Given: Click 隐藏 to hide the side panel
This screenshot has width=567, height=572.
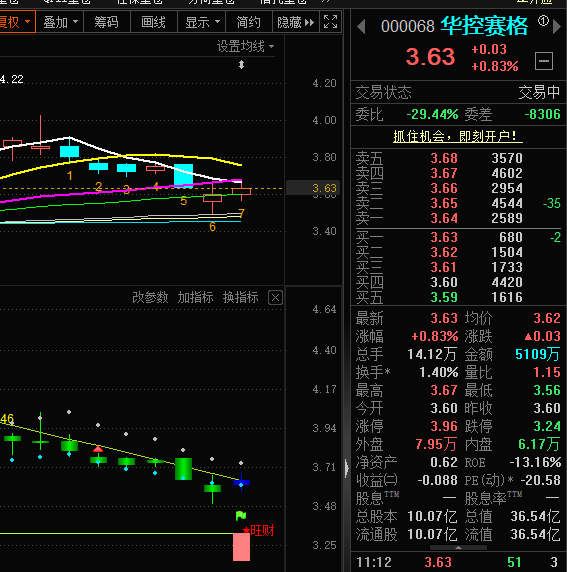Looking at the screenshot, I should (296, 22).
